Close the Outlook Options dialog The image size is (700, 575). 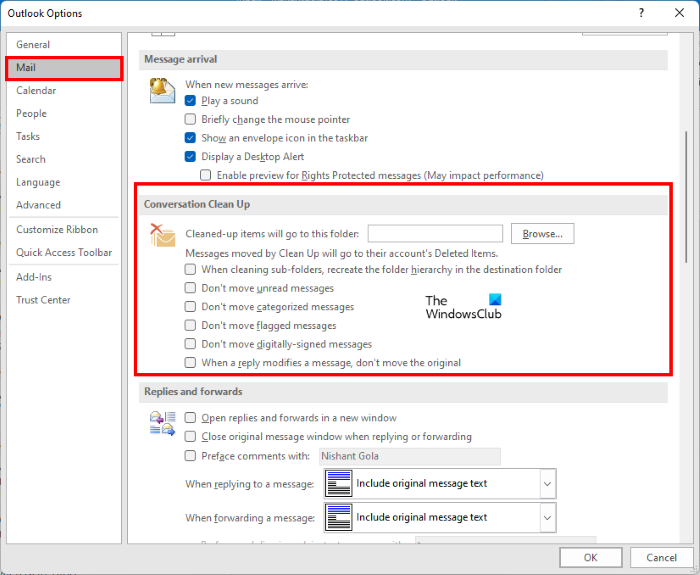point(679,13)
